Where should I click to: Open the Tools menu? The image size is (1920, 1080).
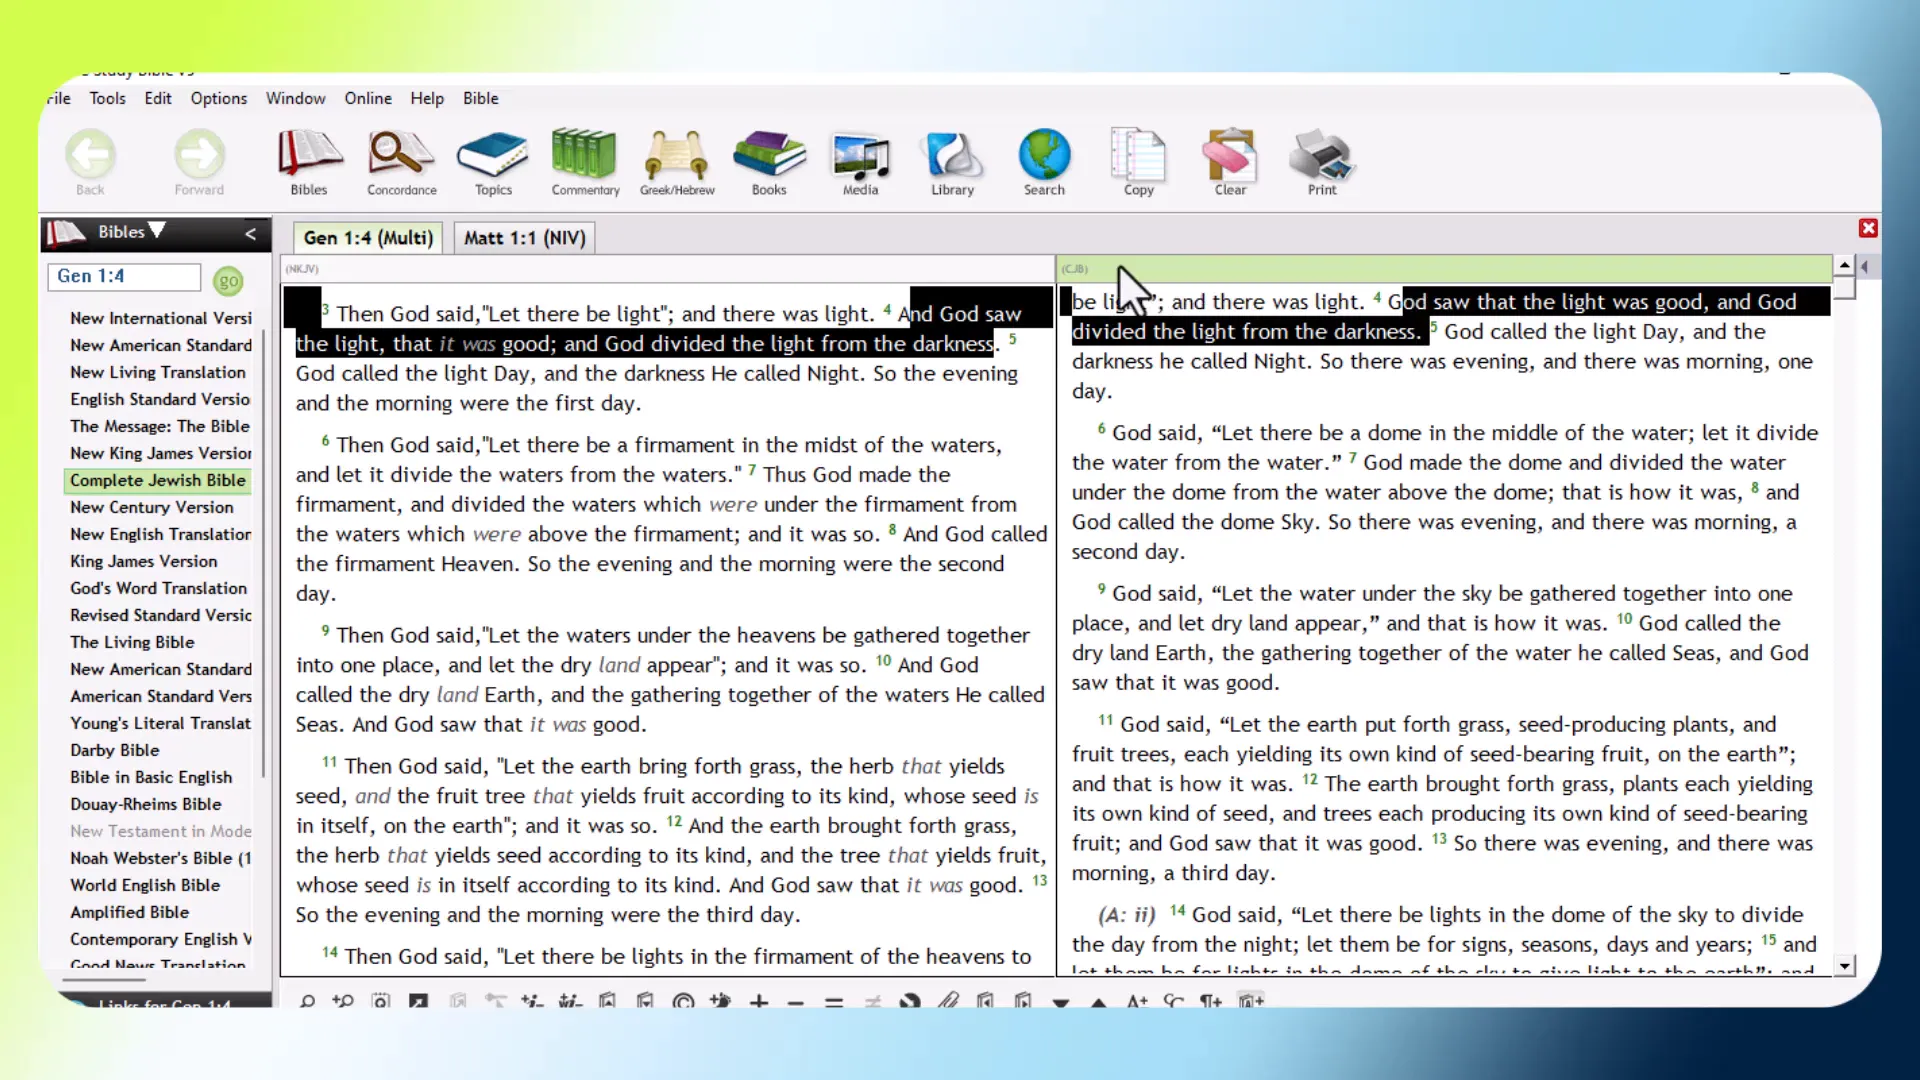(x=107, y=98)
